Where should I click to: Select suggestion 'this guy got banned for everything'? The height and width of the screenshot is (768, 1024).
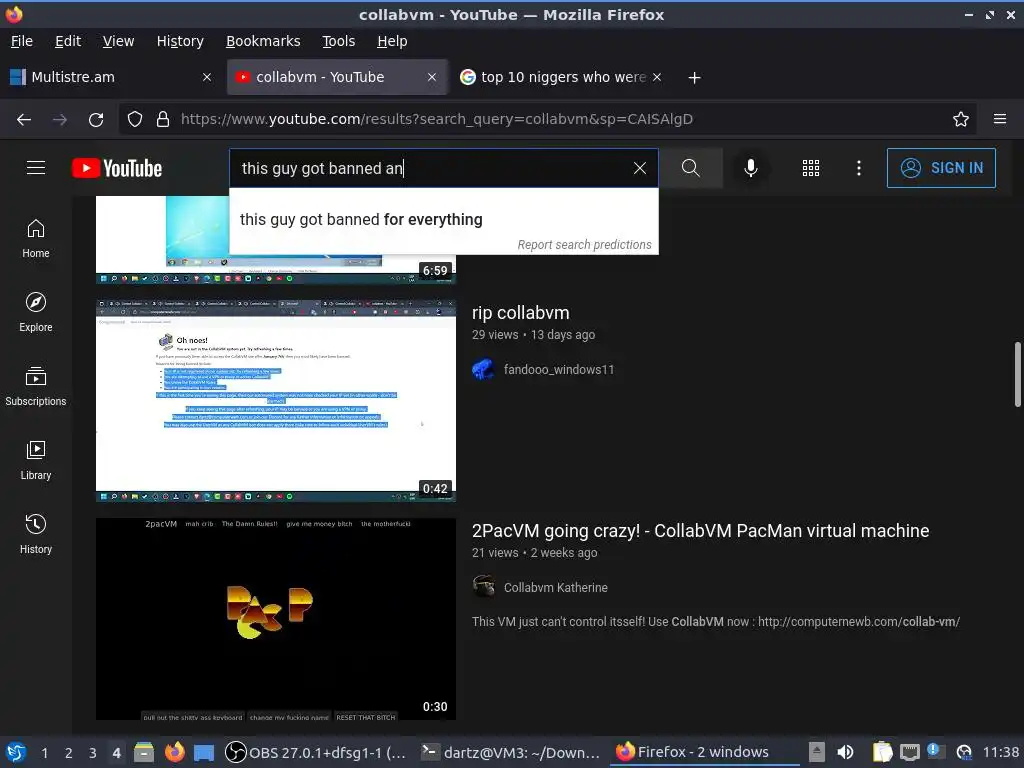pyautogui.click(x=443, y=219)
